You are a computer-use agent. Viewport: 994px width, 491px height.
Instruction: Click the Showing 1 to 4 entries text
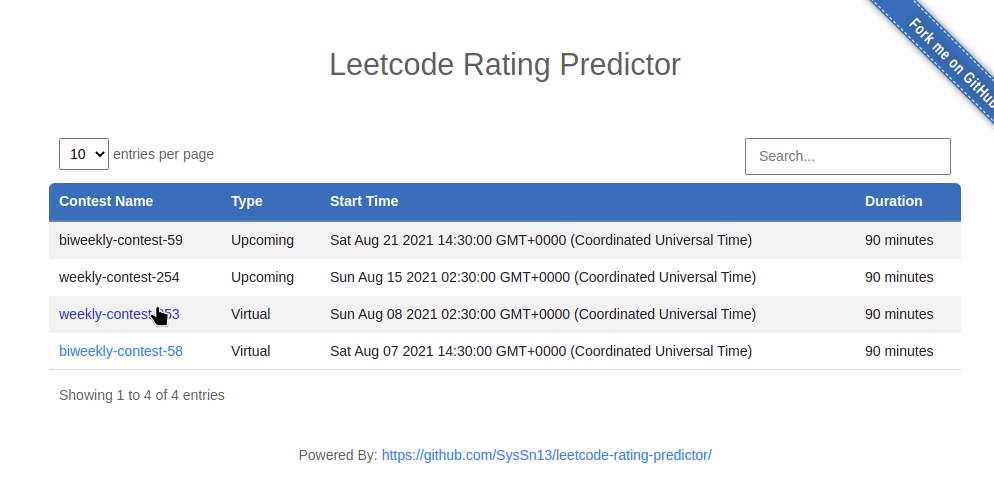coord(141,395)
